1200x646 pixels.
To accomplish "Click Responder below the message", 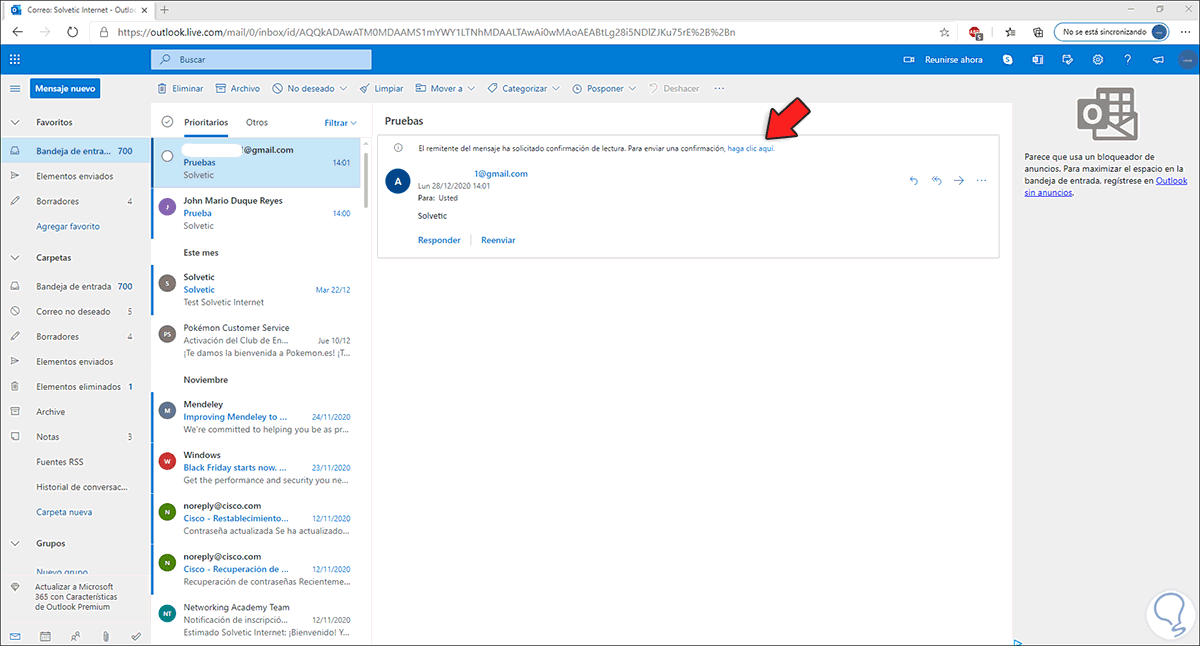I will [x=439, y=240].
